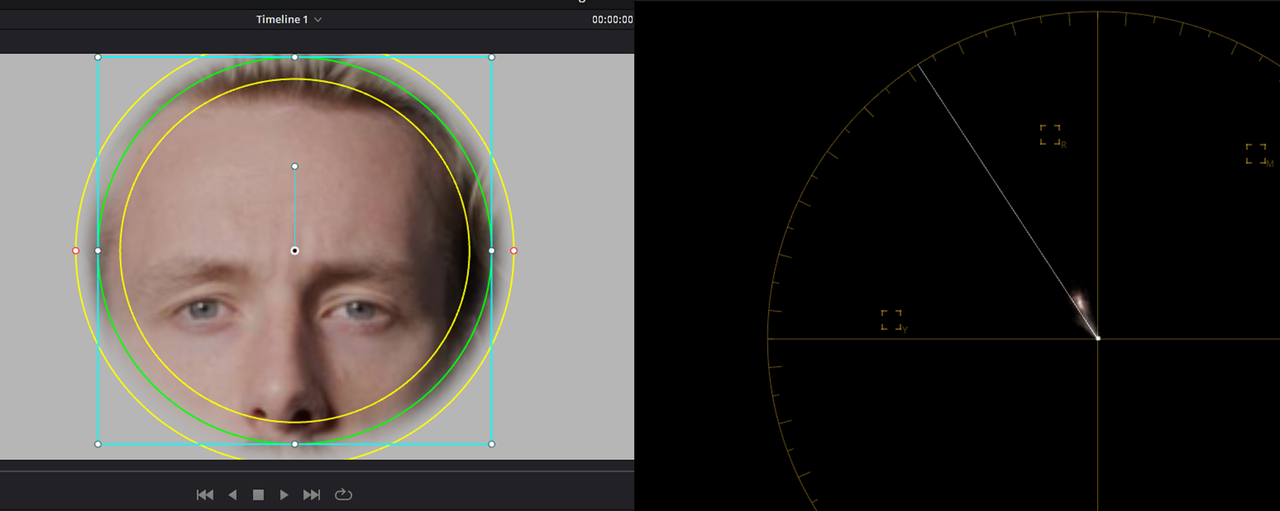Viewport: 1280px width, 511px height.
Task: Toggle loop playback
Action: (x=343, y=494)
